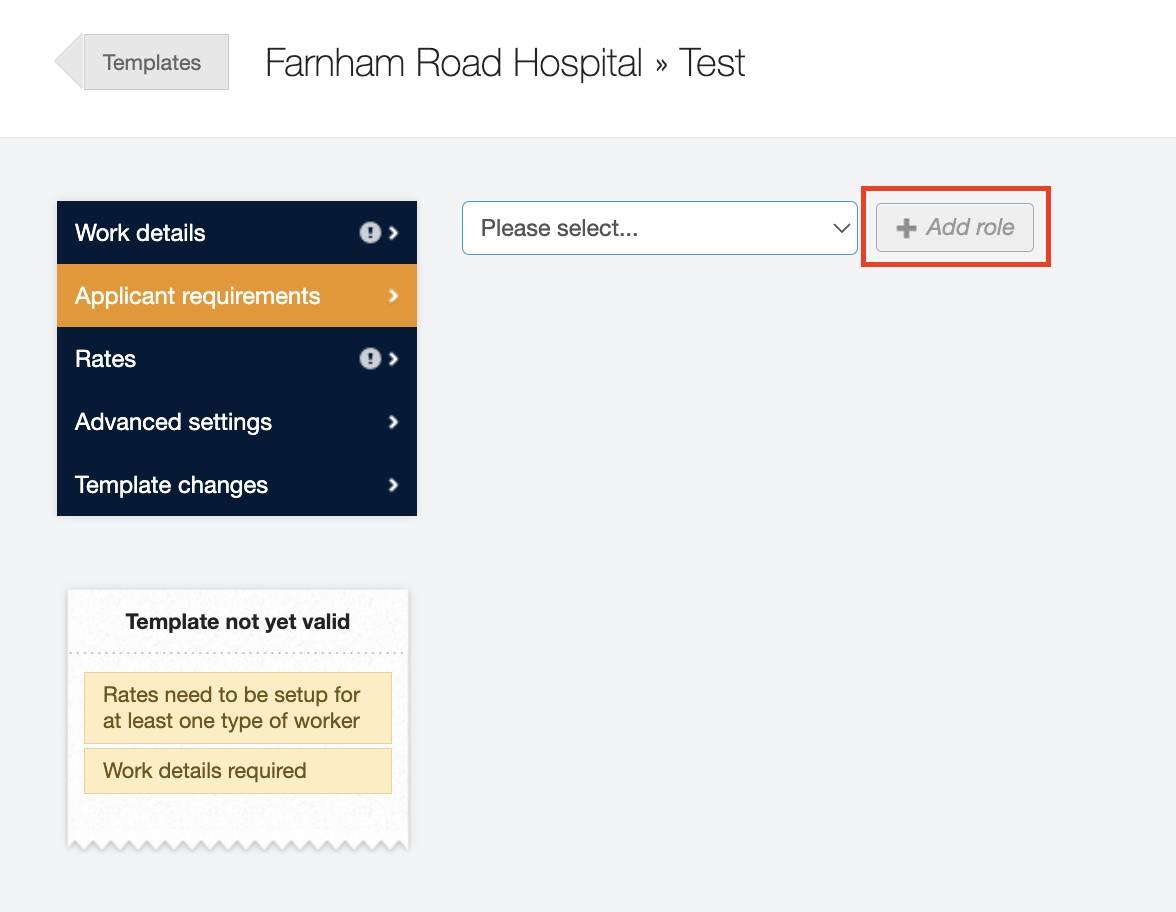Navigate to Template changes
This screenshot has height=912, width=1176.
[172, 485]
